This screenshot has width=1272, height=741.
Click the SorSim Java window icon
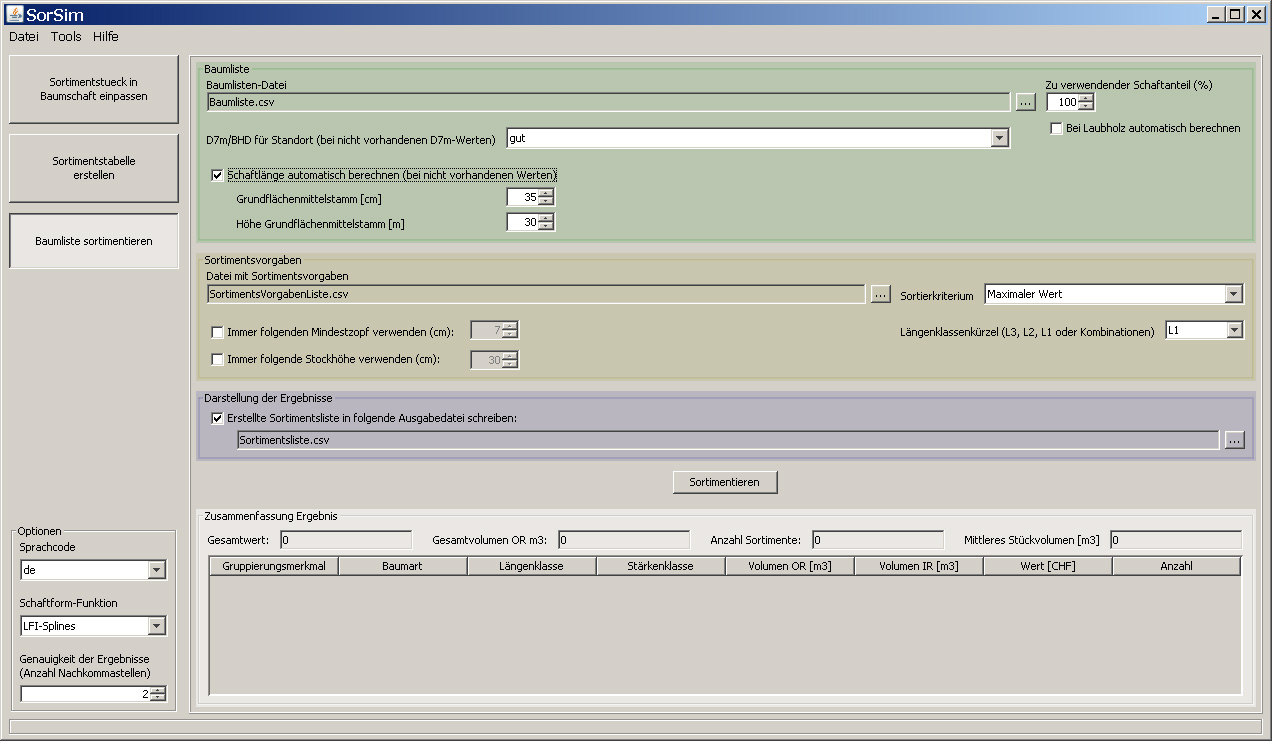(14, 13)
